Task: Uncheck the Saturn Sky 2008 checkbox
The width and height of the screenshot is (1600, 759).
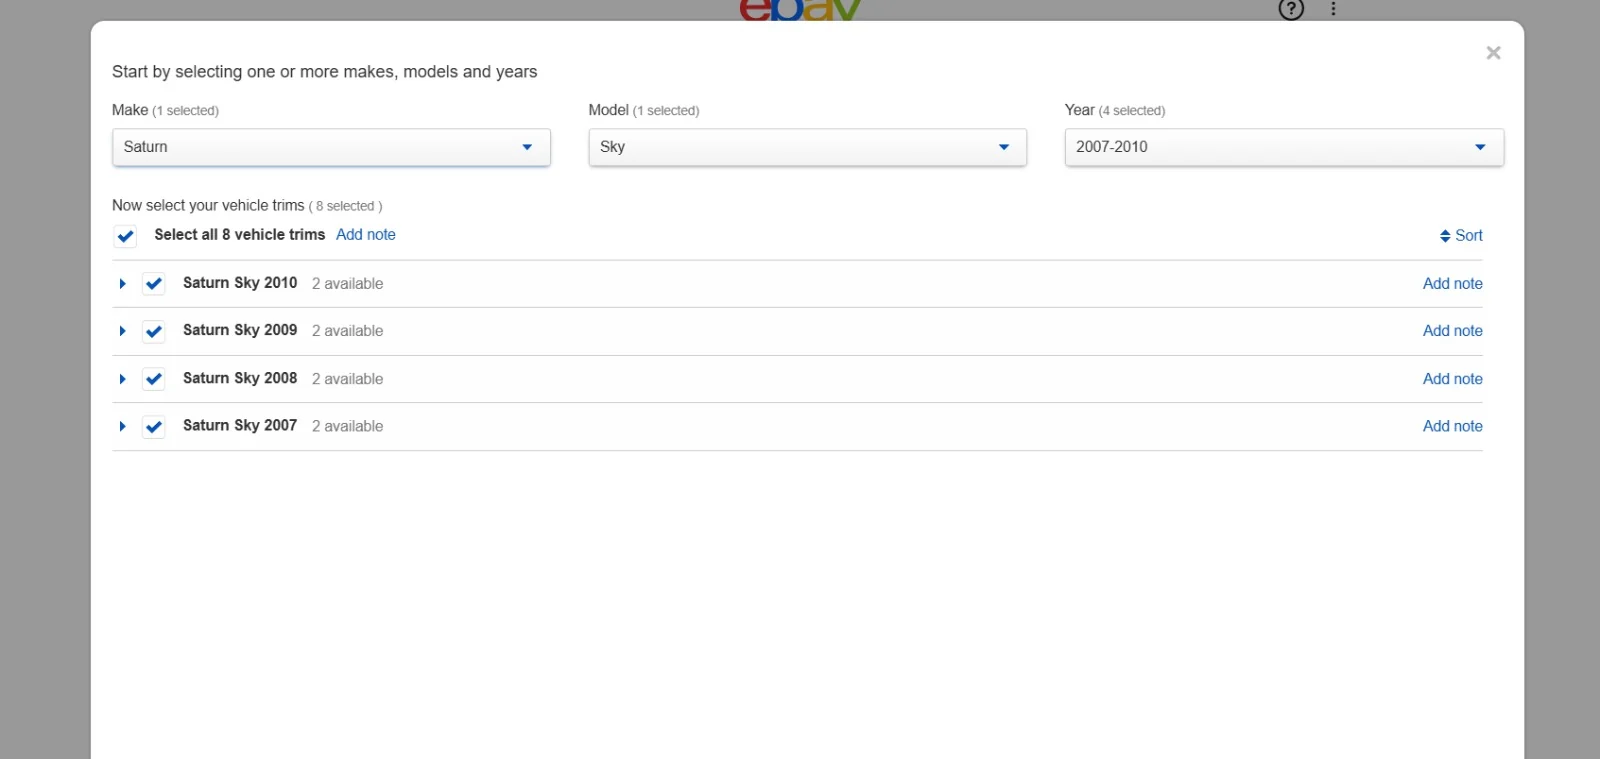Action: (x=154, y=379)
